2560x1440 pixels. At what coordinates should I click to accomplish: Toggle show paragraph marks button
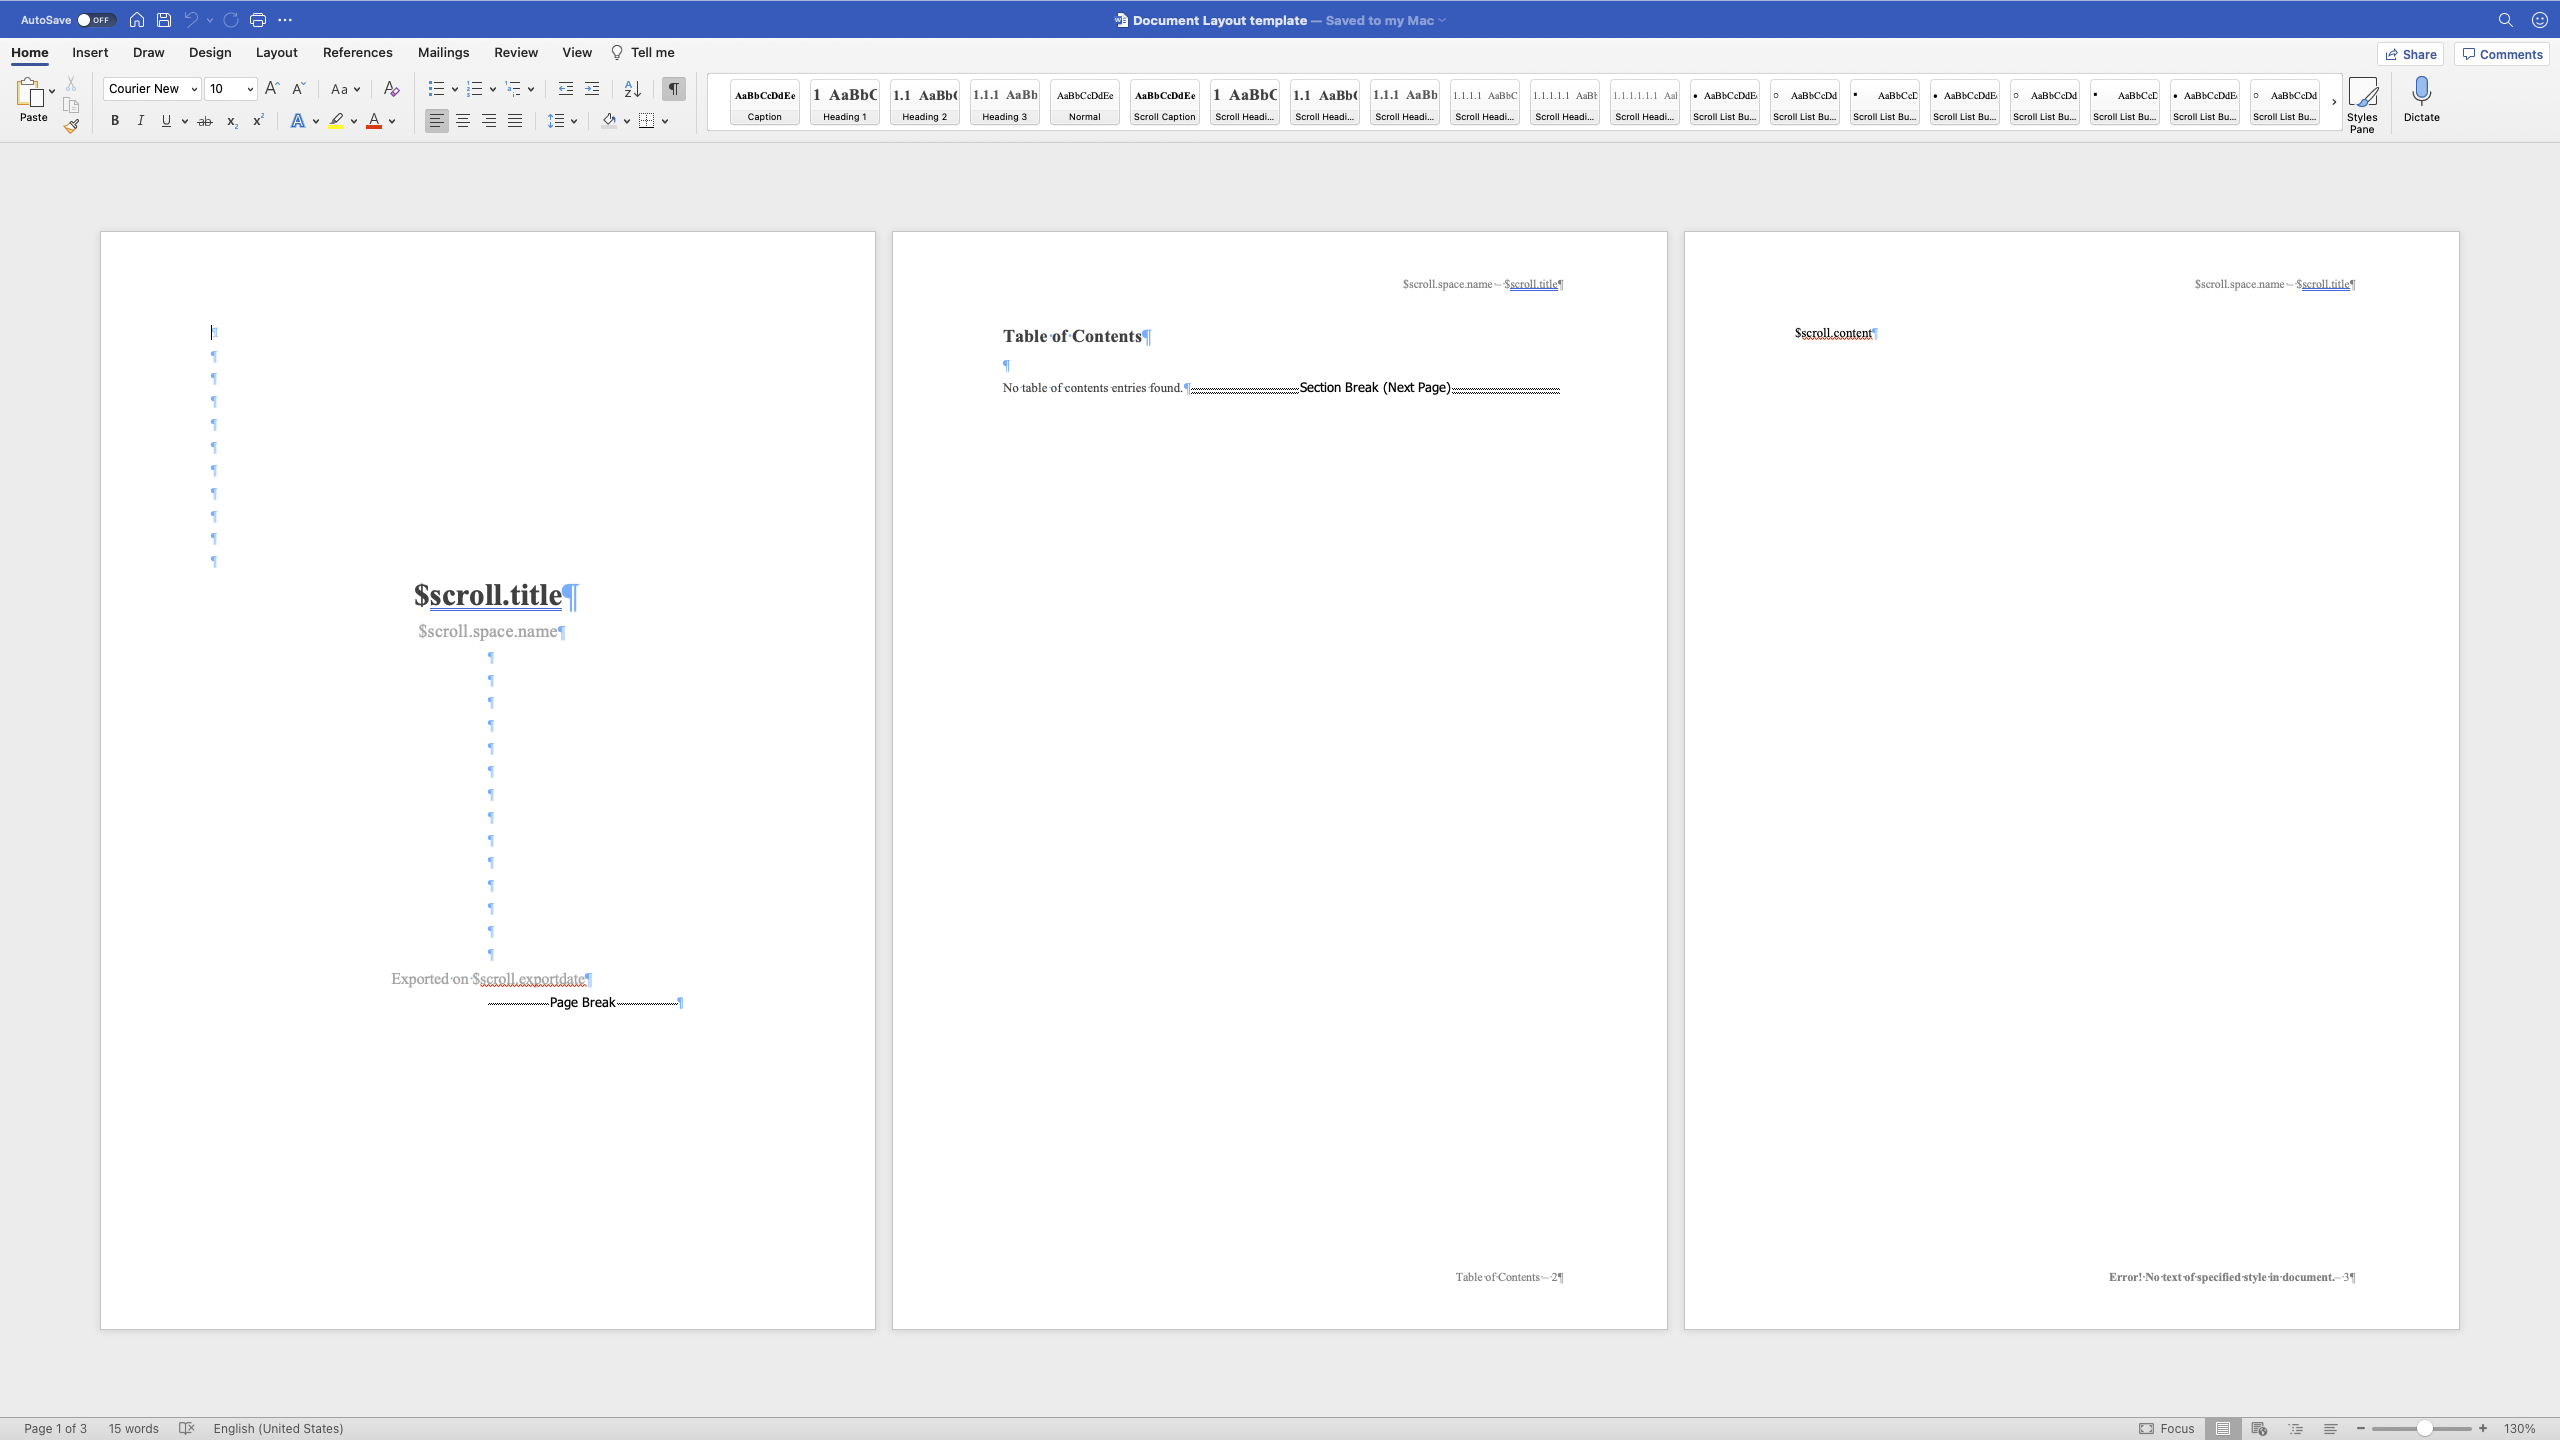[674, 89]
